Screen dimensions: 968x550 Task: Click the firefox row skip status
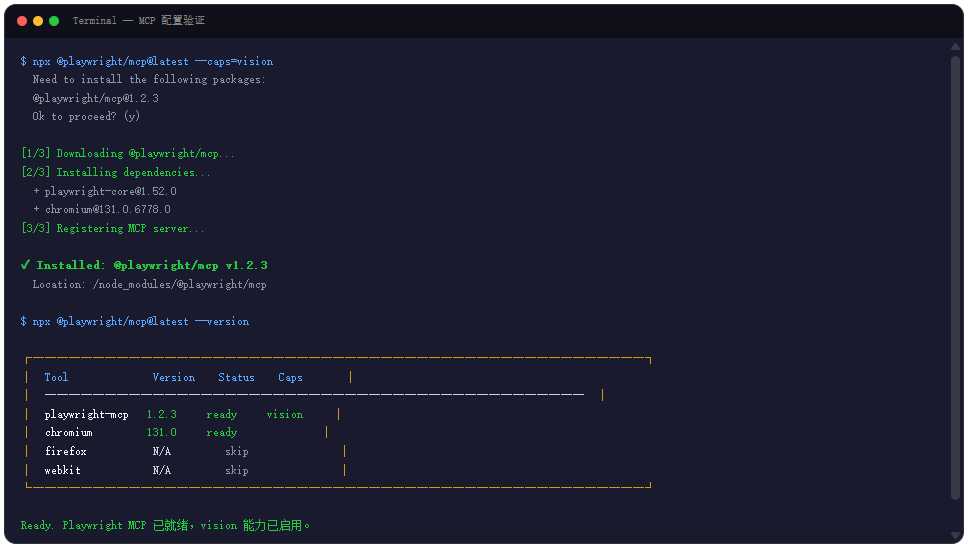236,451
